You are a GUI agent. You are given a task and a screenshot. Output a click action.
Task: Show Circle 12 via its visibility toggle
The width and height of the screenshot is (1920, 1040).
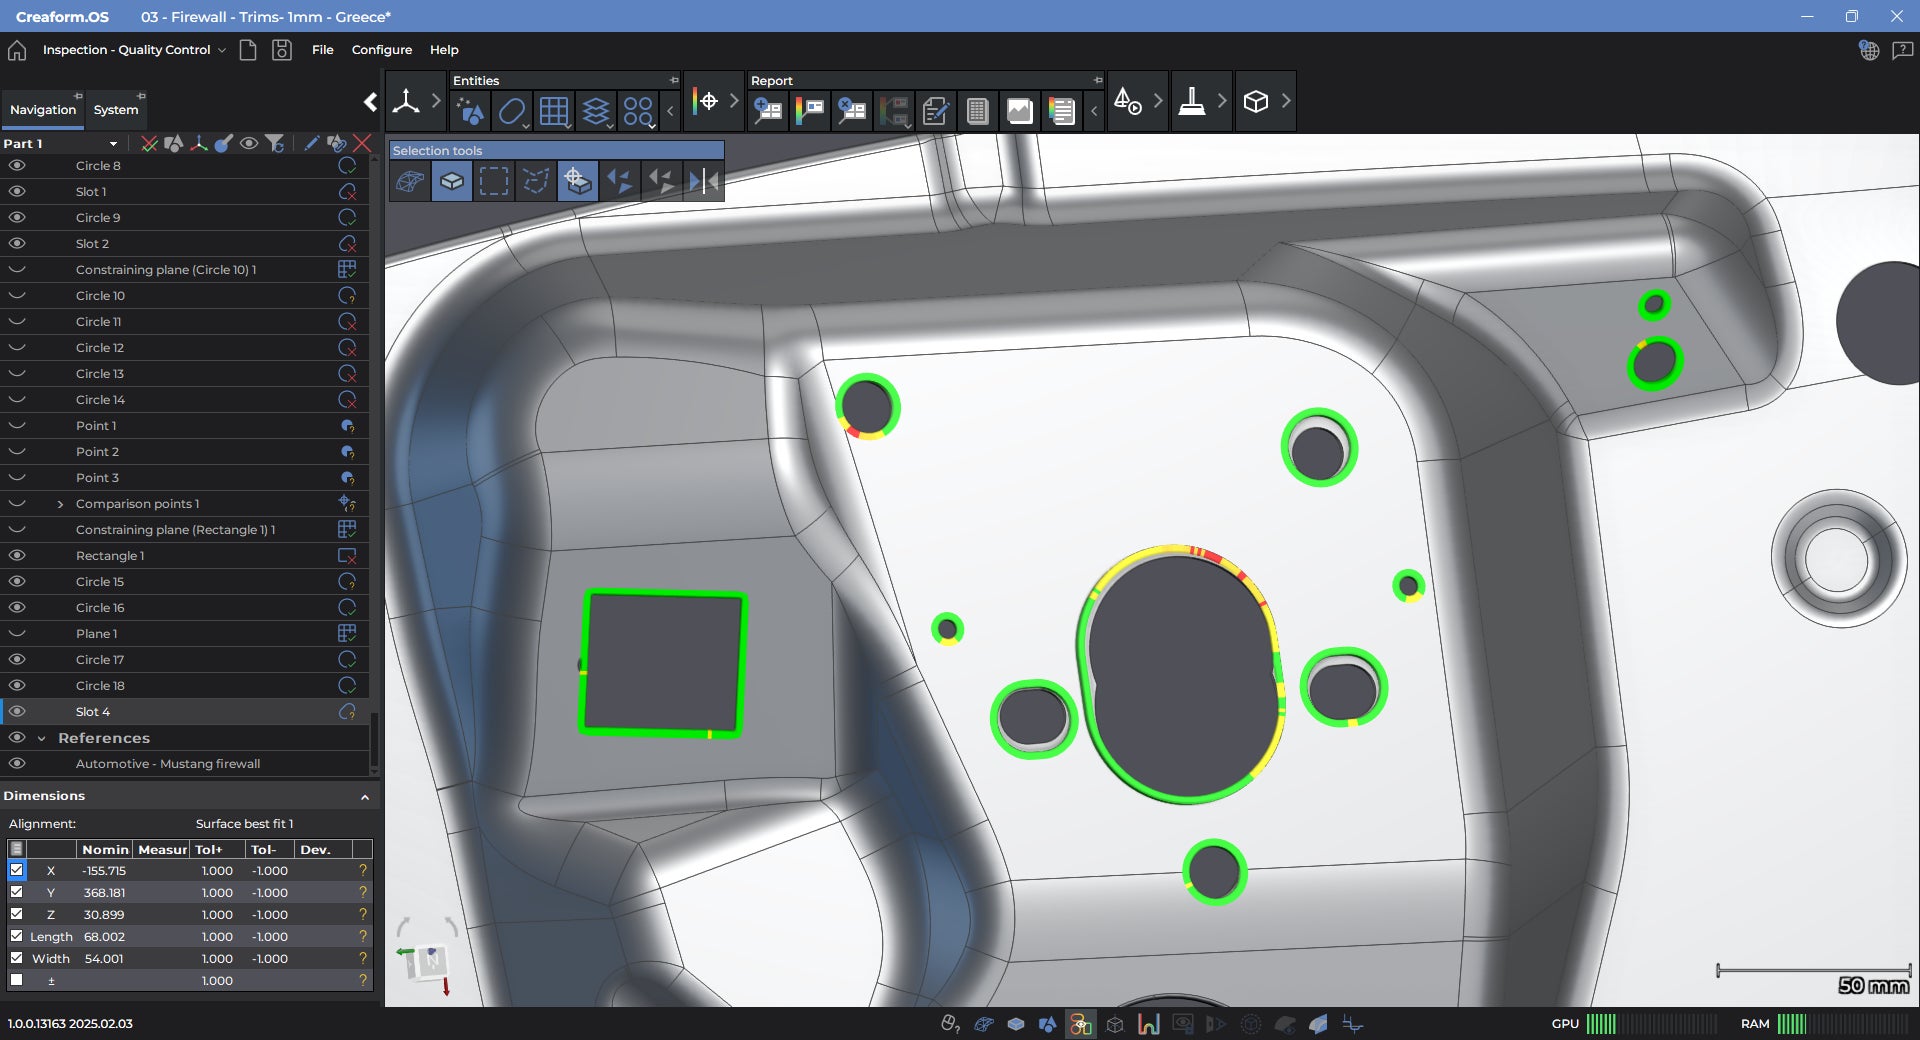click(17, 348)
